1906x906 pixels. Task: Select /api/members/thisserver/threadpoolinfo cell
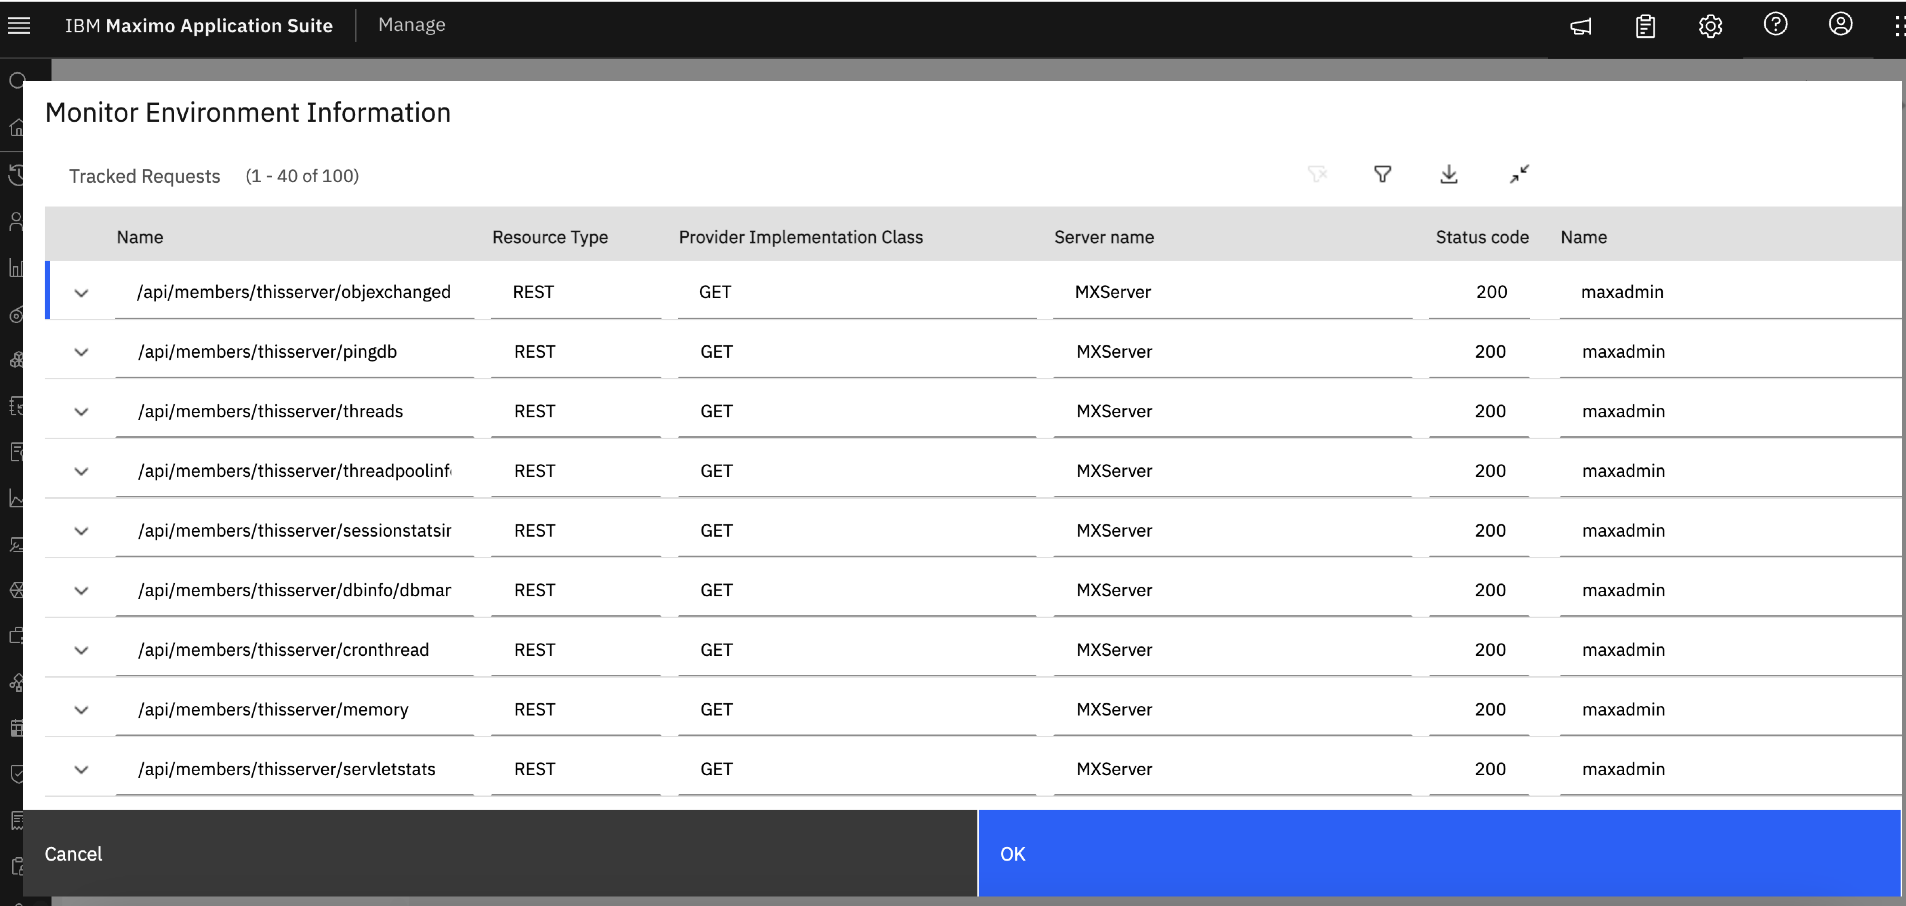tap(294, 471)
